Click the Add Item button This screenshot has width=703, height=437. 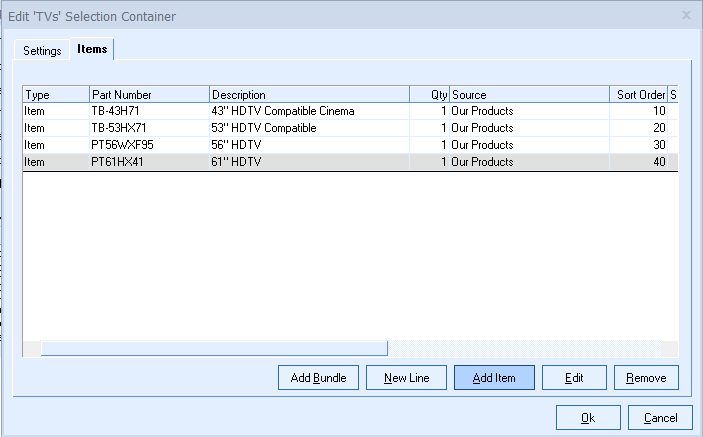(x=494, y=377)
